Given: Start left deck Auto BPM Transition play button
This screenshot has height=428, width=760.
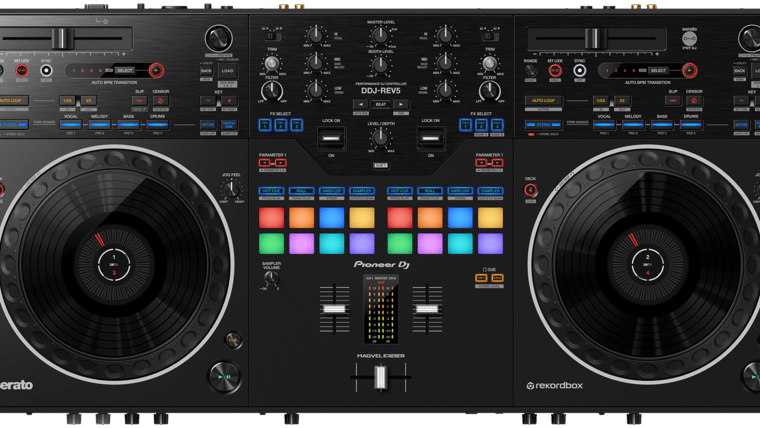Looking at the screenshot, I should (156, 71).
